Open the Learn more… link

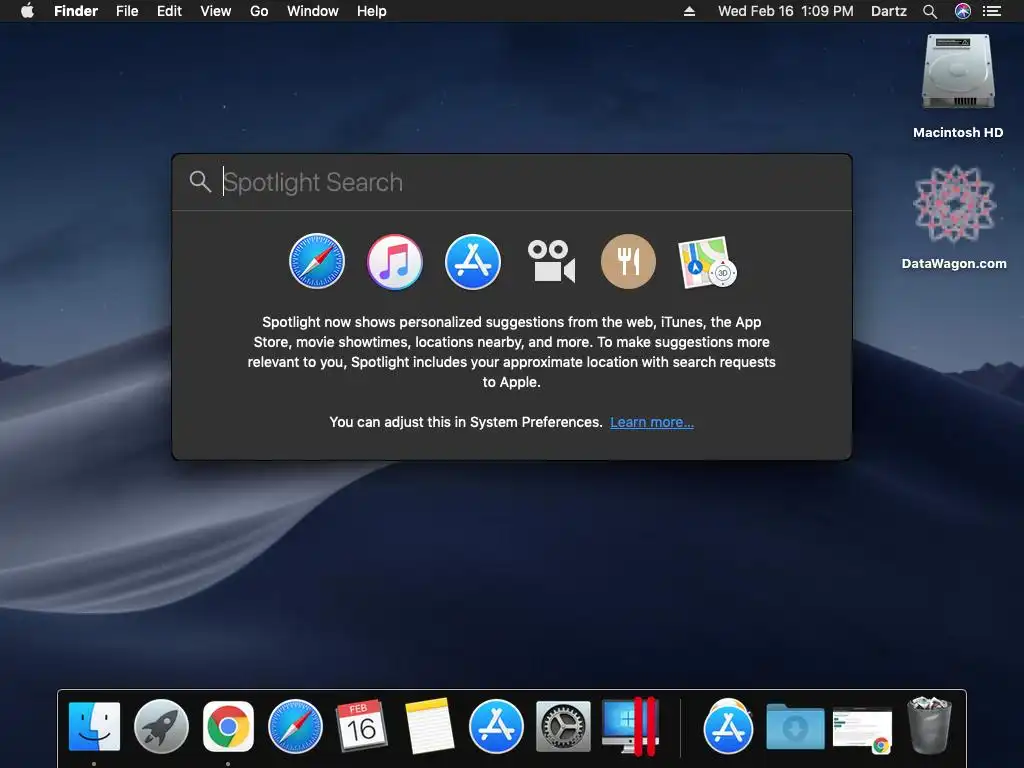[x=652, y=422]
